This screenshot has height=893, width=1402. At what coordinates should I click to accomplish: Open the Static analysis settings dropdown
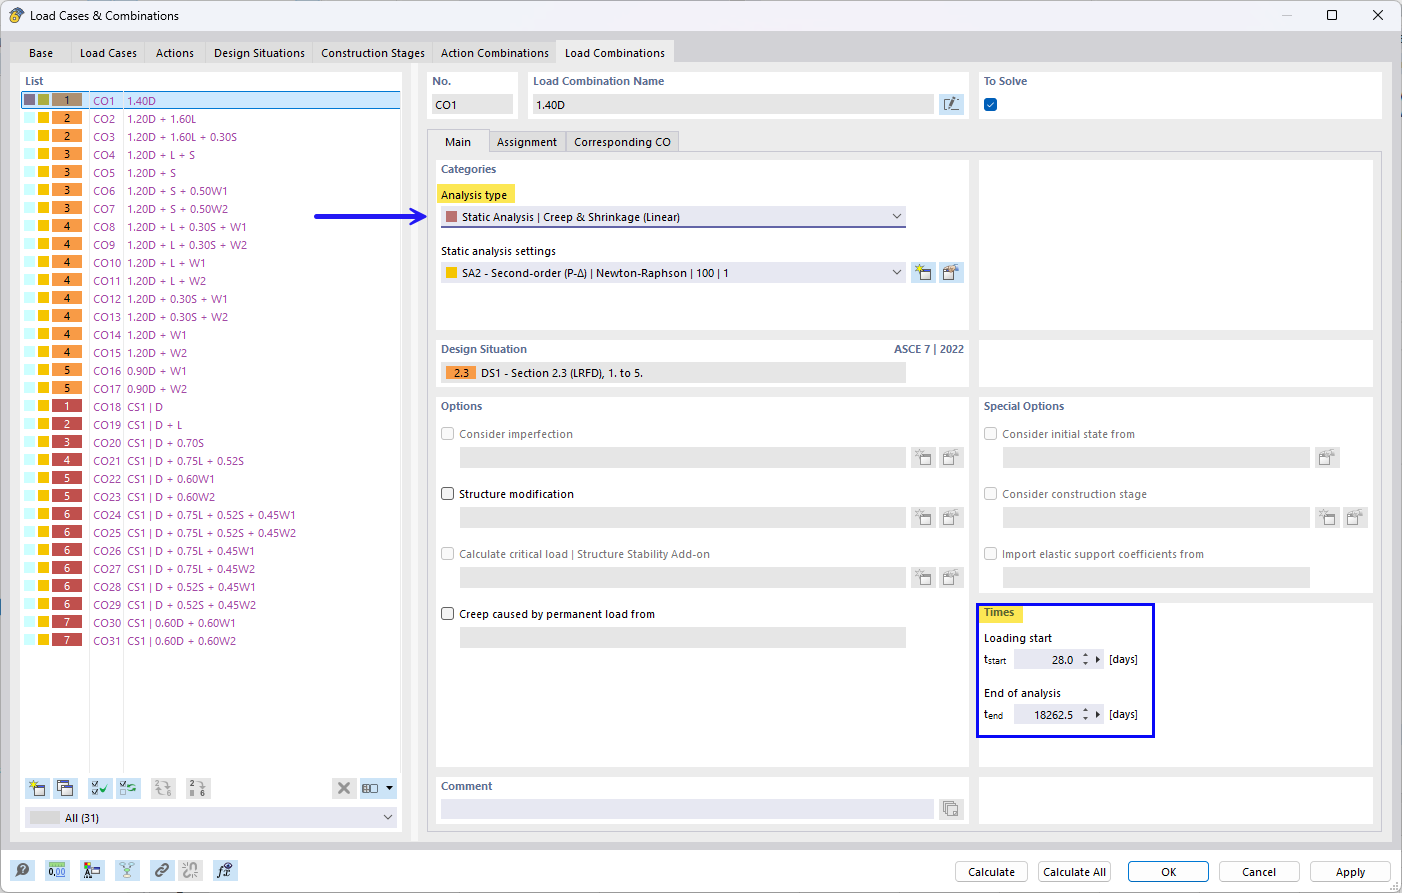pyautogui.click(x=673, y=273)
